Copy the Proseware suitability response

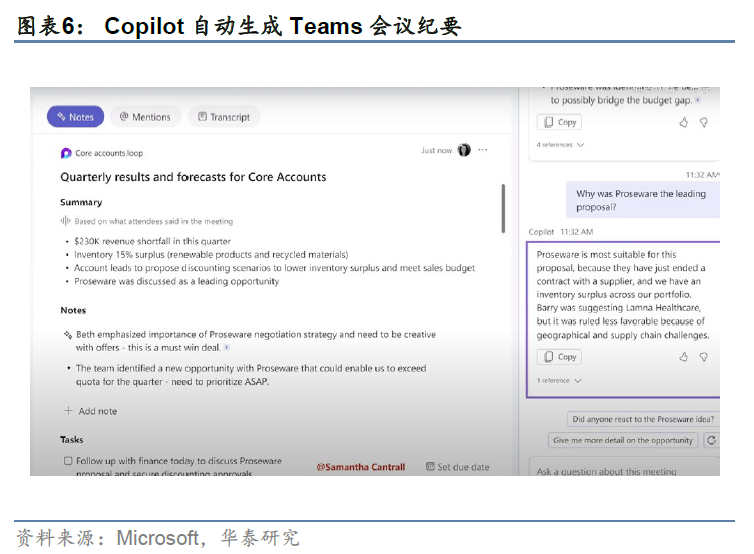click(559, 357)
